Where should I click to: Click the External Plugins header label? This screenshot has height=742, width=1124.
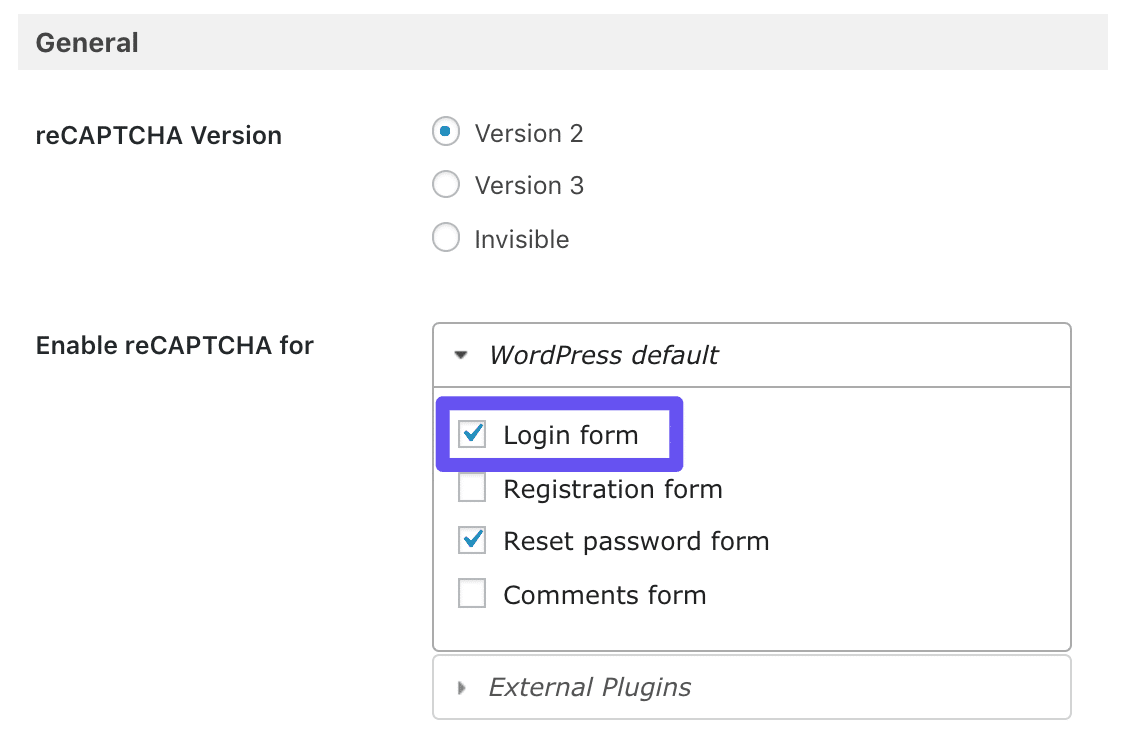pyautogui.click(x=589, y=687)
